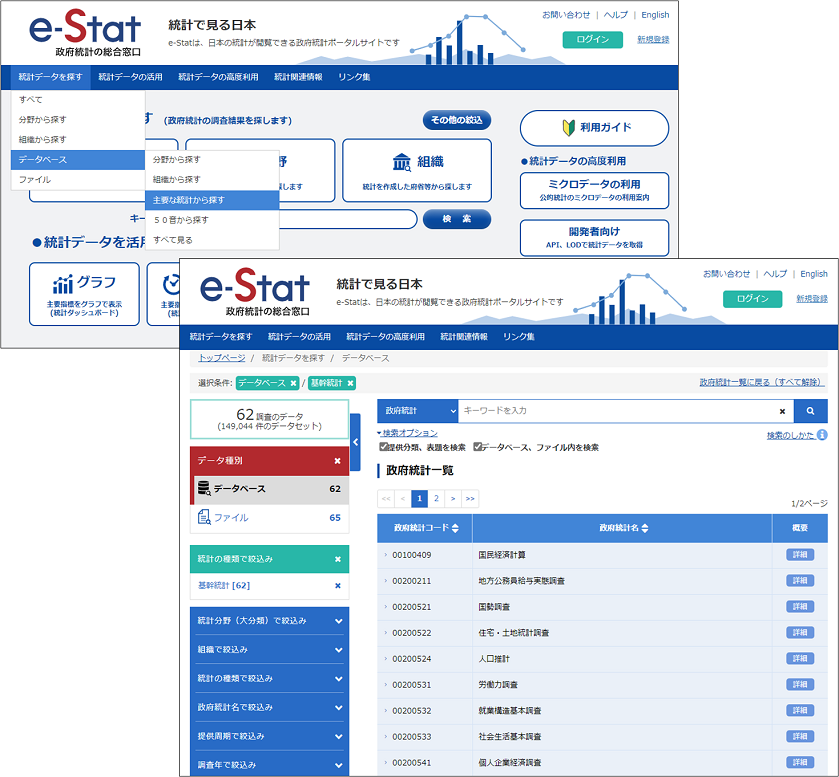The height and width of the screenshot is (777, 839).
Task: Select データベース in the dropdown menu
Action: point(78,159)
